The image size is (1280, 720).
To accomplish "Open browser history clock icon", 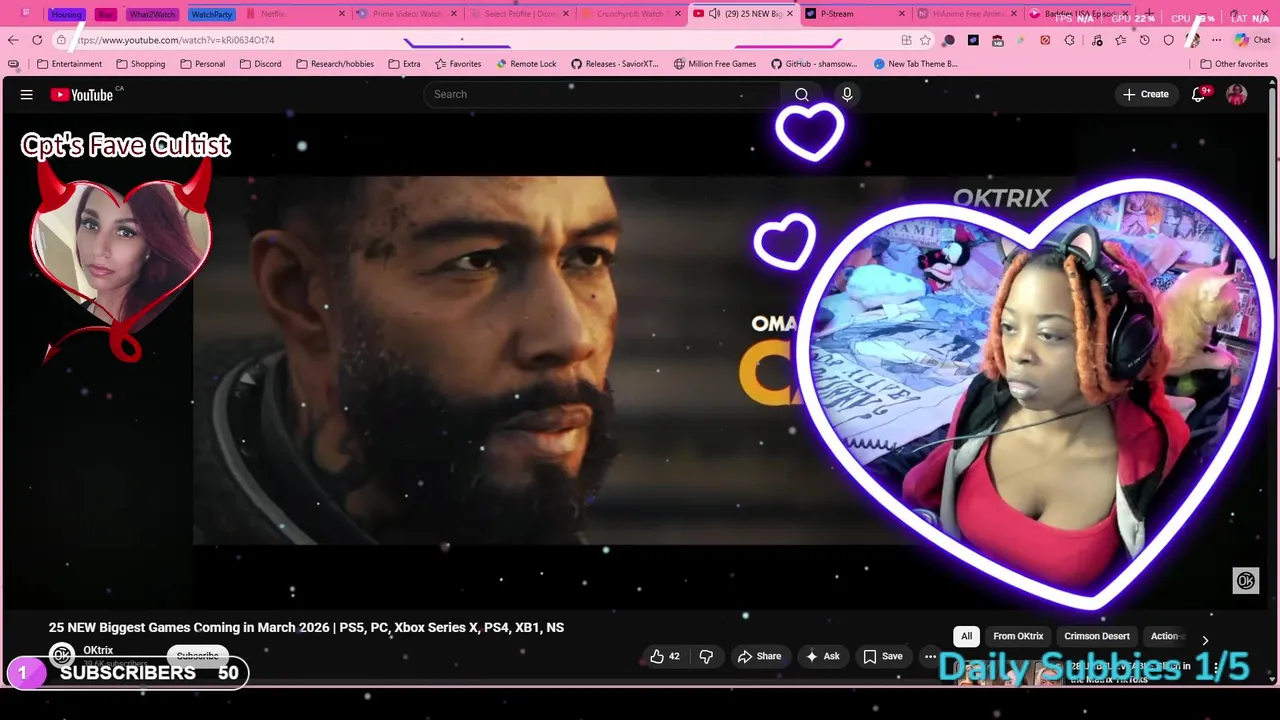I will point(1145,40).
